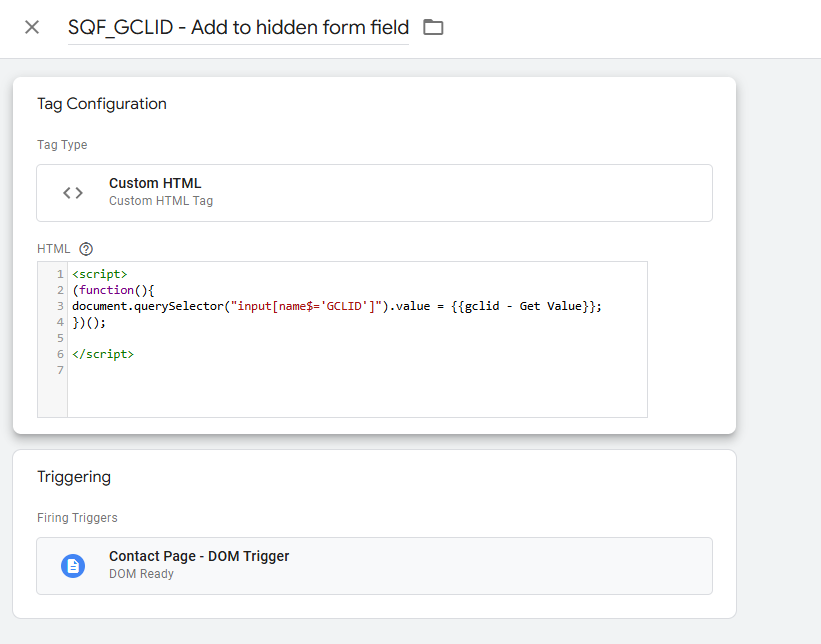Click the folder icon beside the tag name
This screenshot has width=821, height=644.
tap(433, 27)
